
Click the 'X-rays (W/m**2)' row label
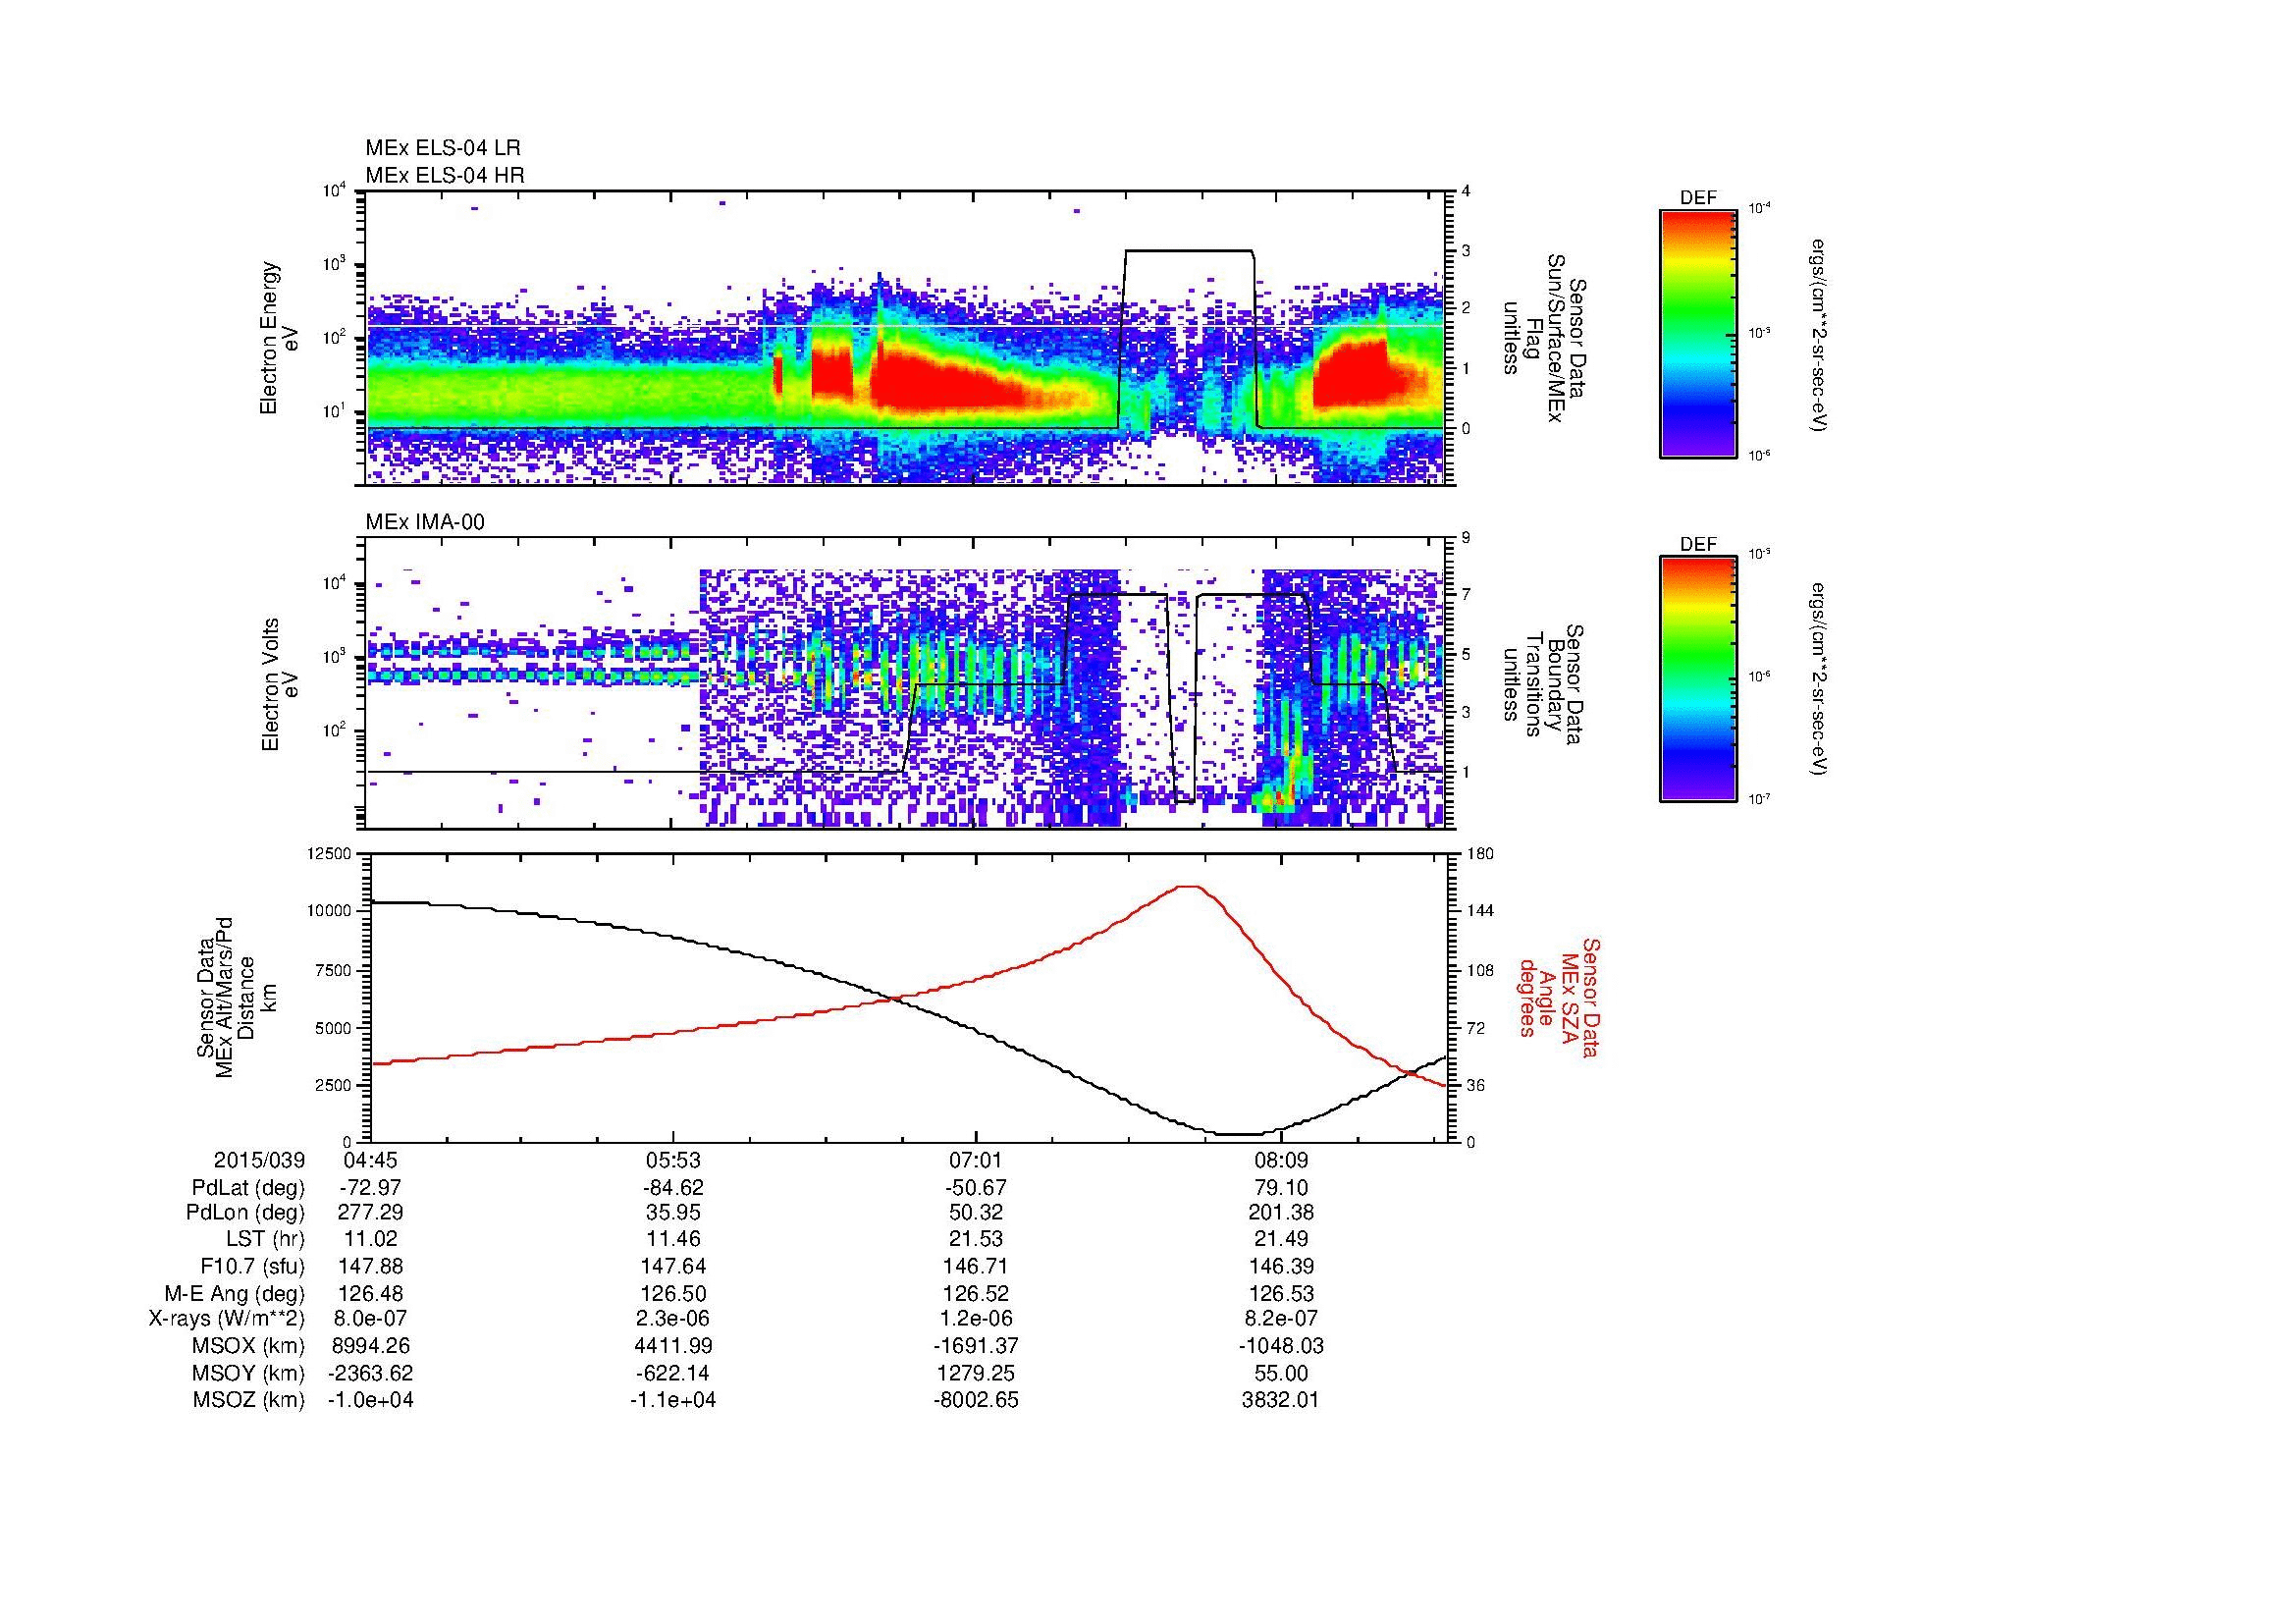226,1320
